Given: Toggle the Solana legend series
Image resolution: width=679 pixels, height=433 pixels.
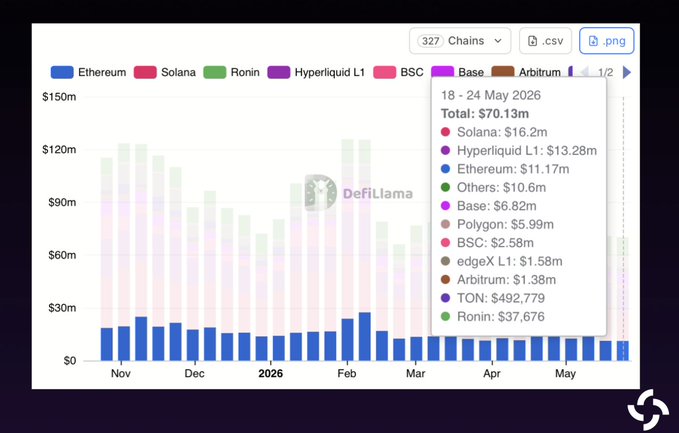Looking at the screenshot, I should pos(165,72).
